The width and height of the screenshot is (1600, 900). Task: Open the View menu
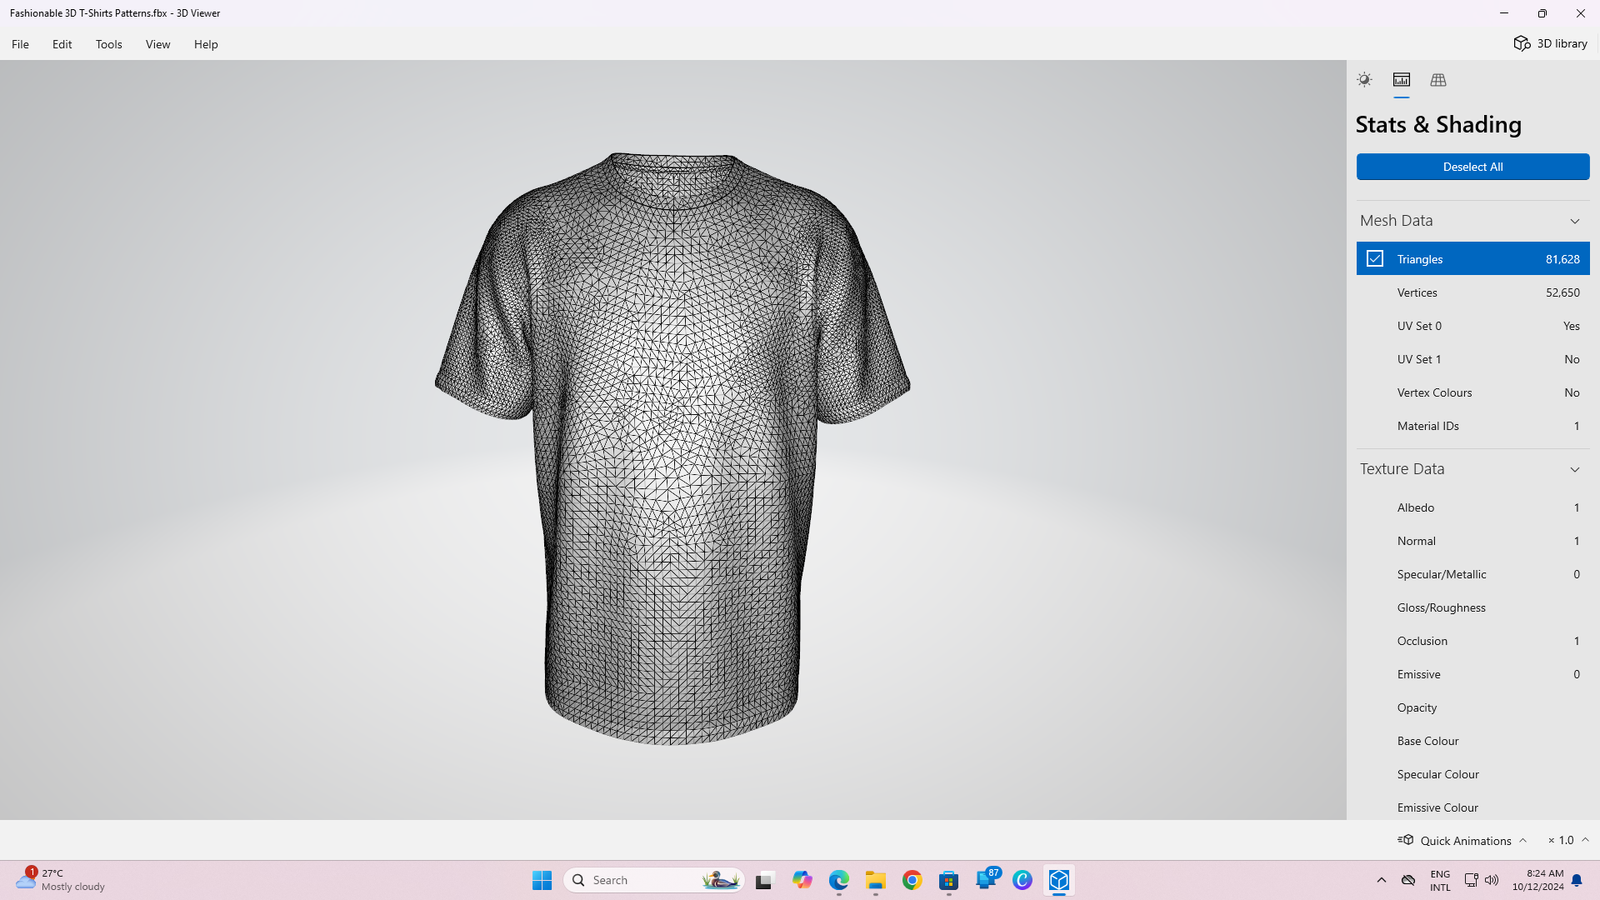coord(158,44)
